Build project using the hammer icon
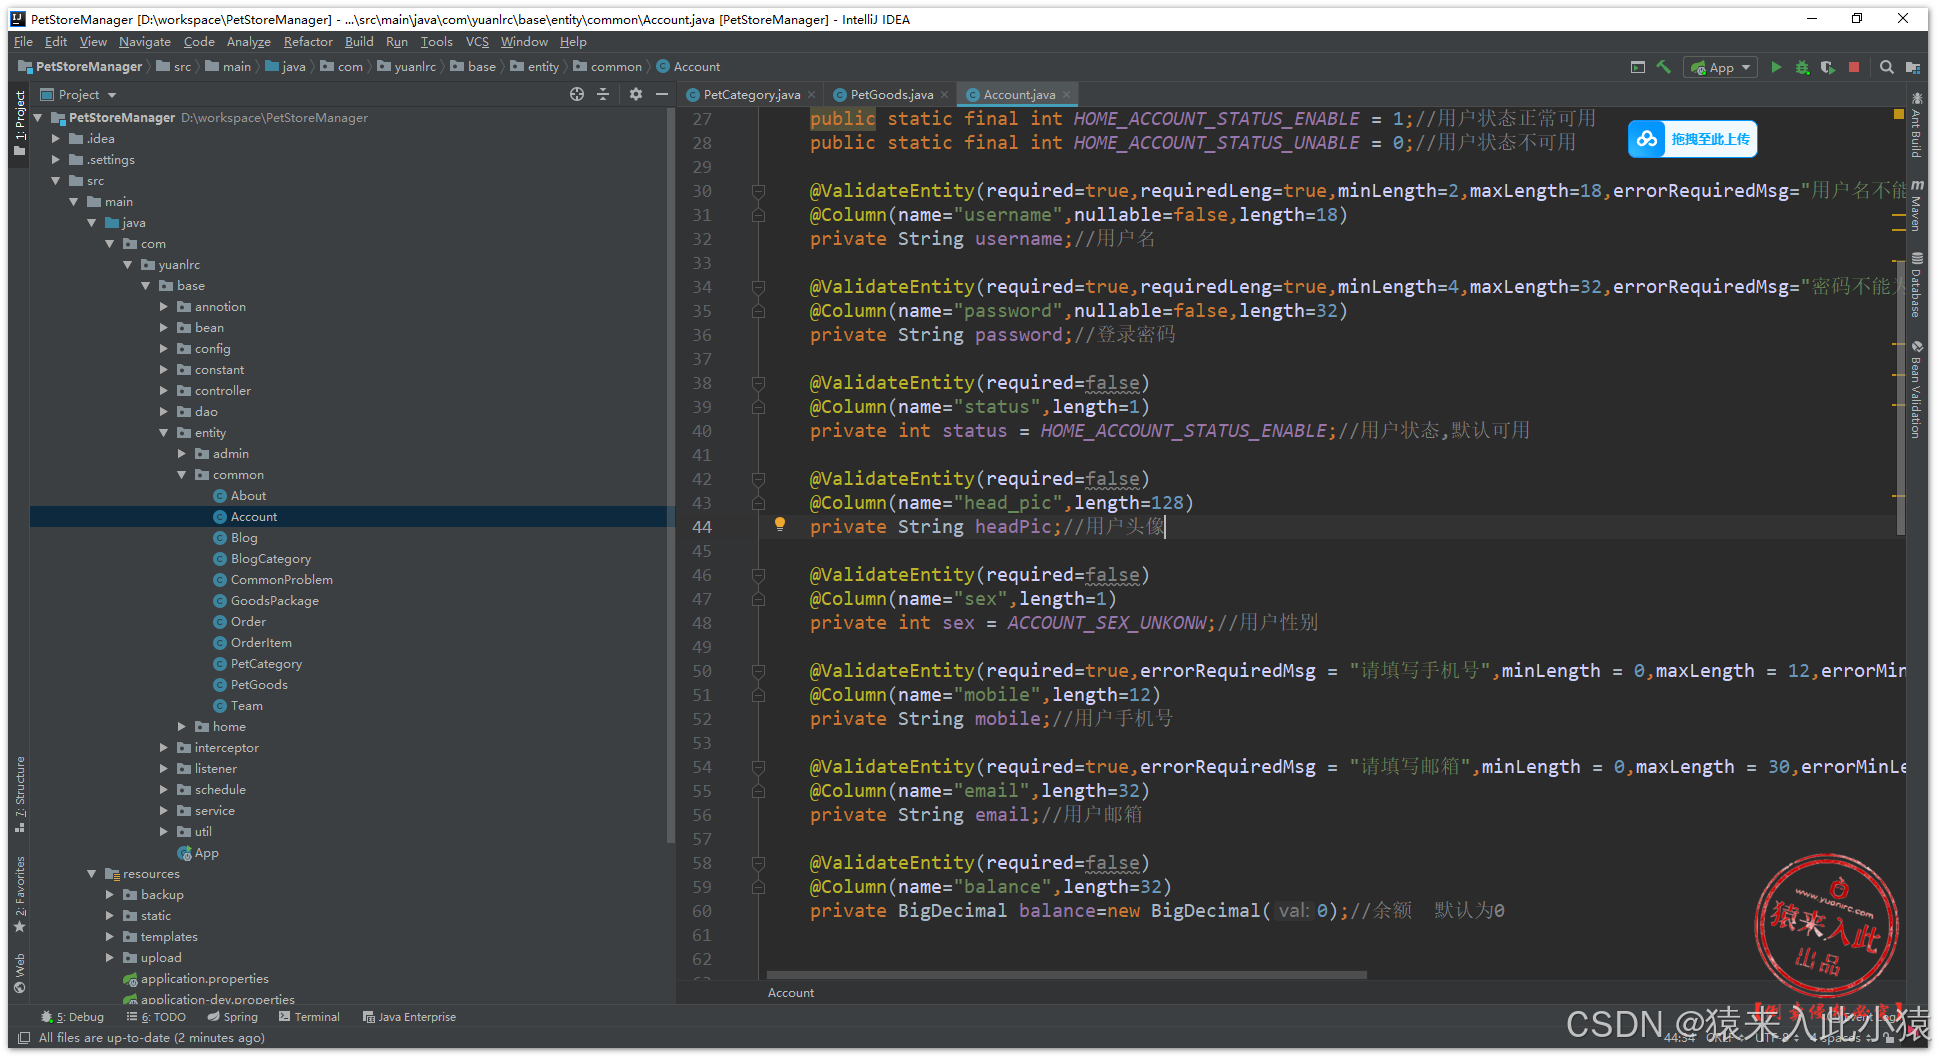The image size is (1937, 1057). click(x=1664, y=67)
